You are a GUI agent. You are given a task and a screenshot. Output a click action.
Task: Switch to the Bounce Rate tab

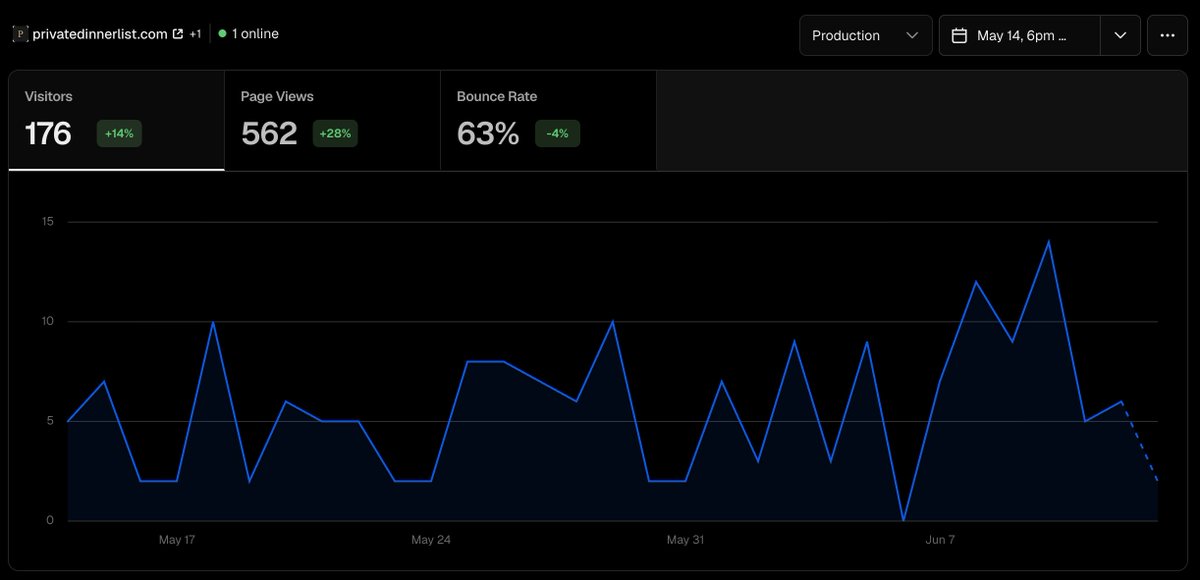click(x=549, y=121)
